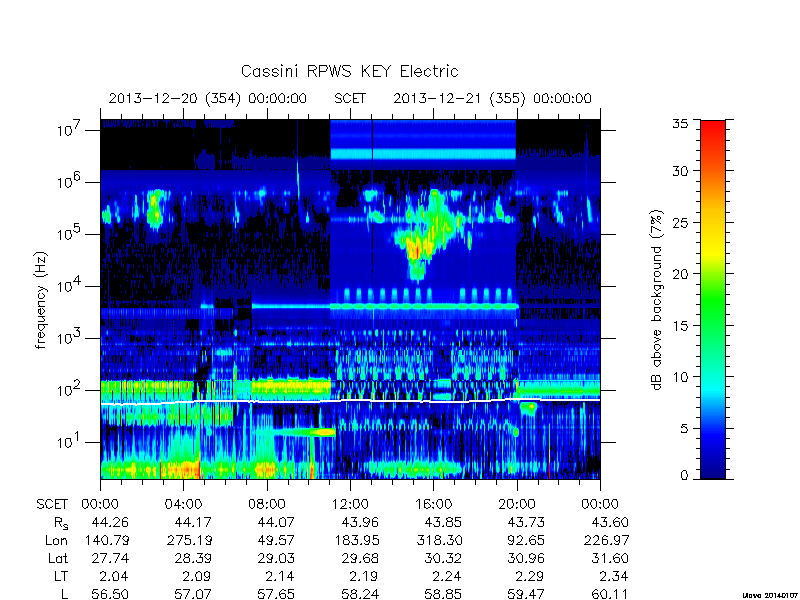
Task: Select start date '2013-12-20 (354) 00:00:00'
Action: [x=208, y=98]
